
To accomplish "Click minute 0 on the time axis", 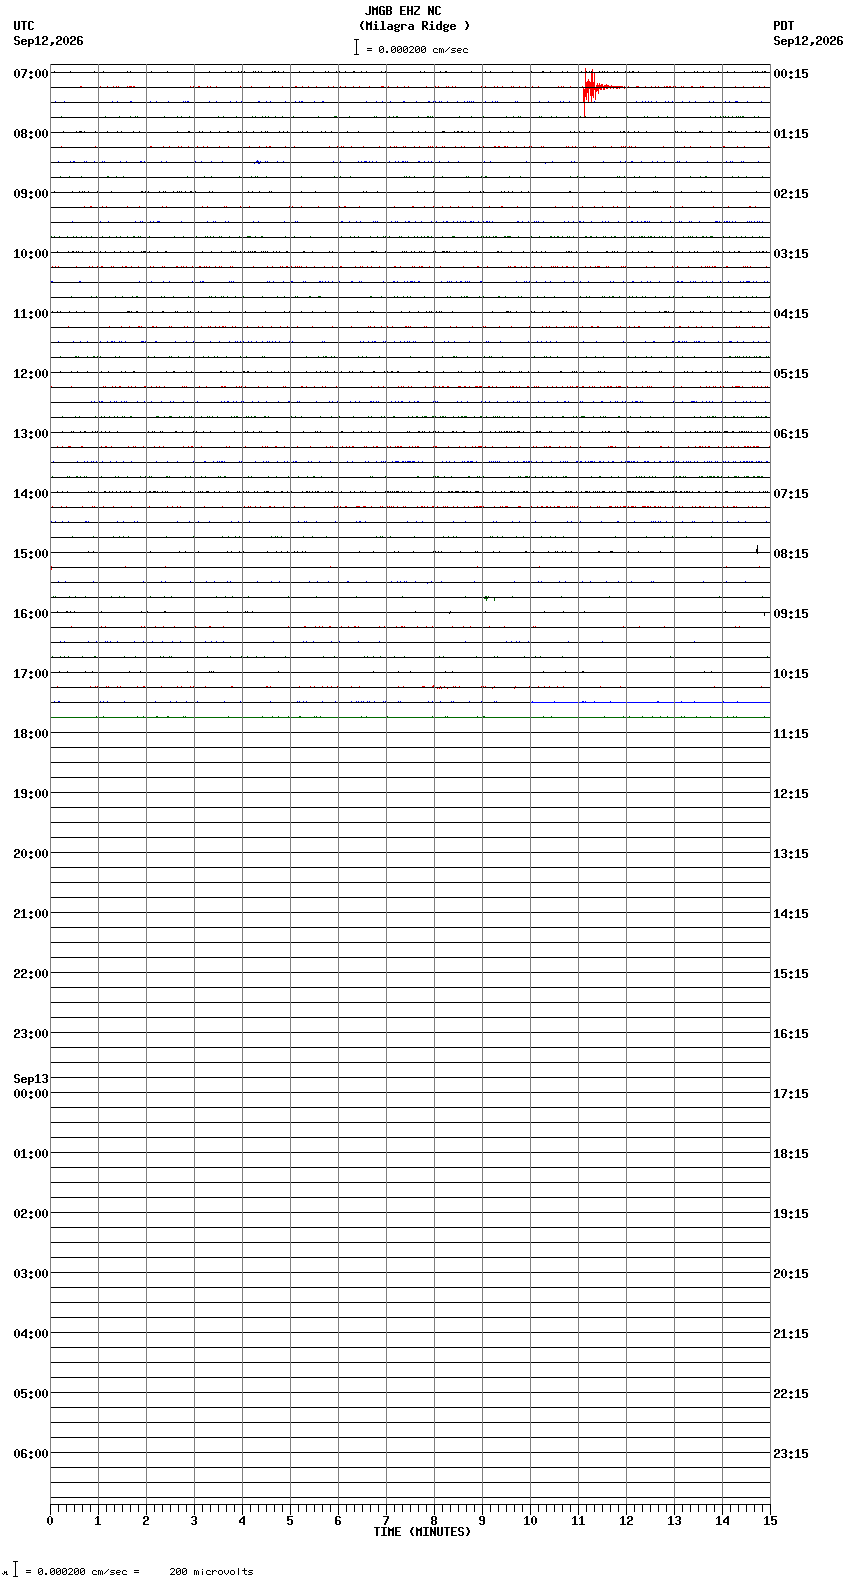I will [x=50, y=1521].
